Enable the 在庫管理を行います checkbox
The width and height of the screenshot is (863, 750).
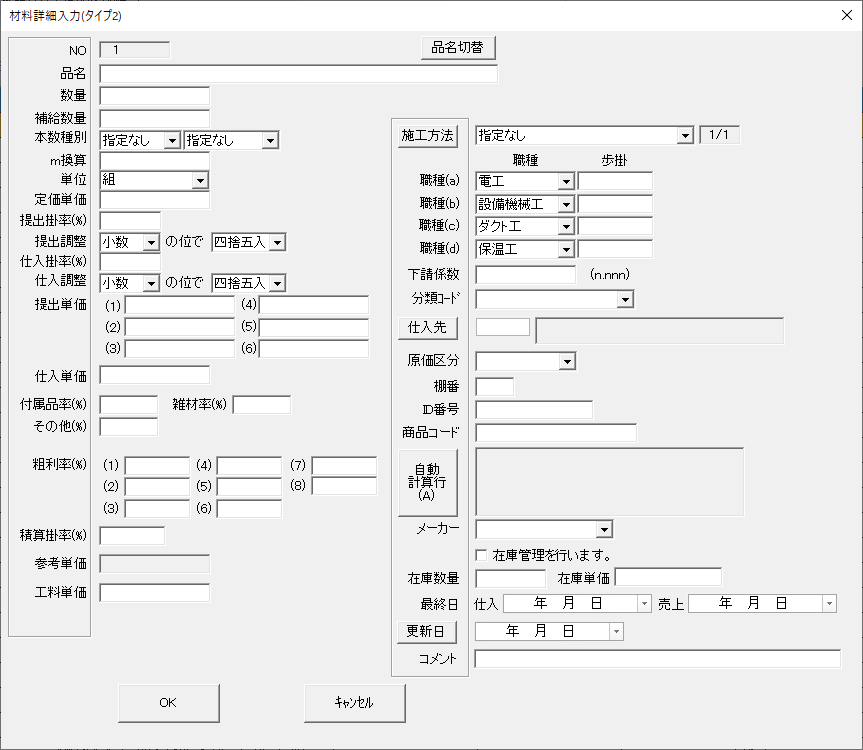tap(482, 555)
